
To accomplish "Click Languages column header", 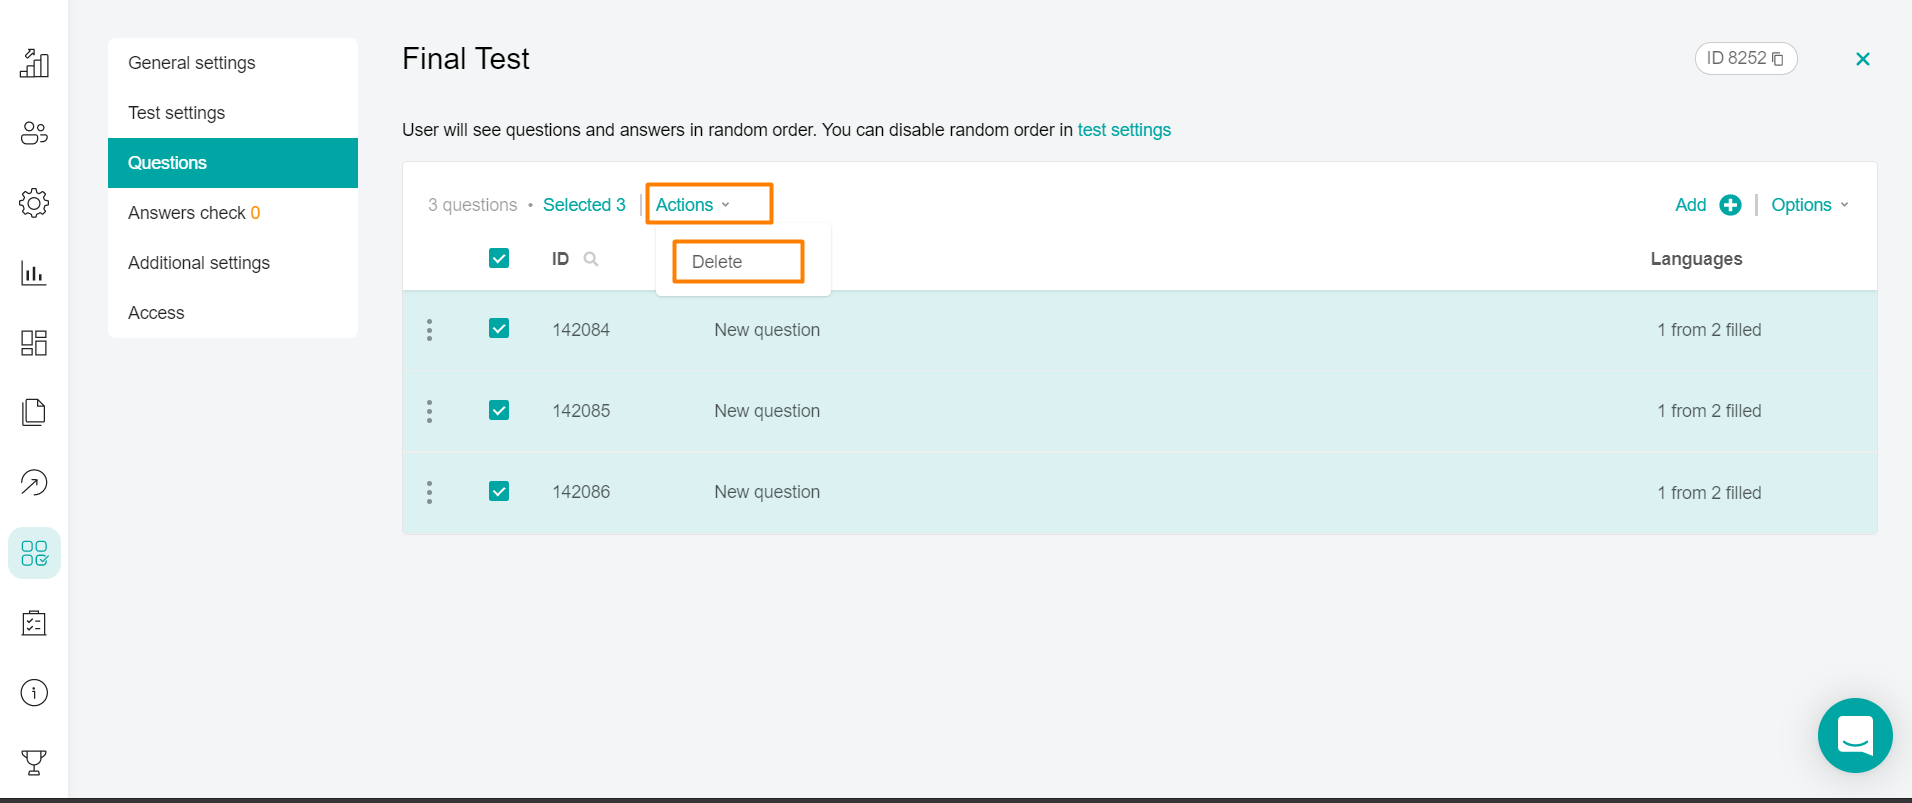I will coord(1696,259).
